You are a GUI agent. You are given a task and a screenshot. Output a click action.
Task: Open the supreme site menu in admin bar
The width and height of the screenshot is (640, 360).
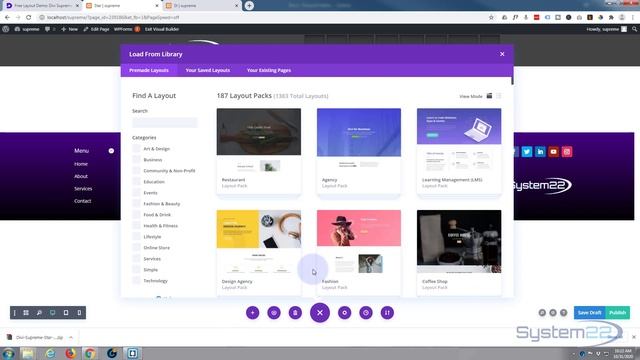click(x=27, y=29)
